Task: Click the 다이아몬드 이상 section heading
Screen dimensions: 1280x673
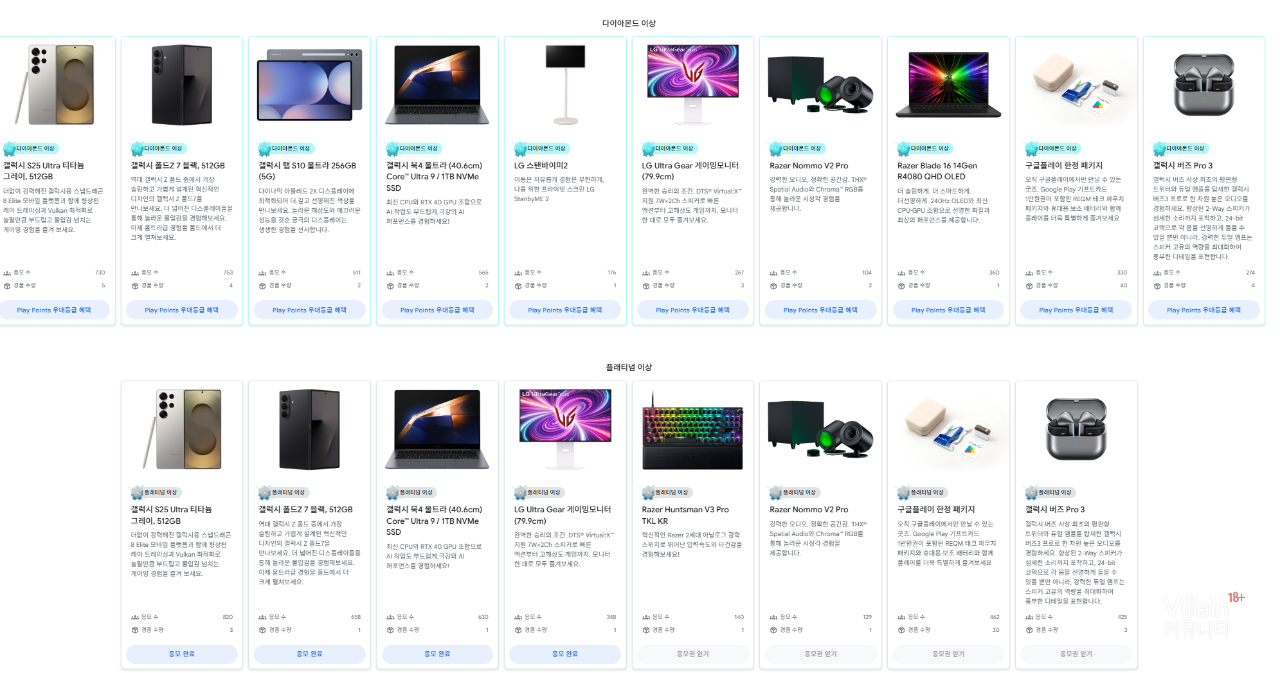Action: click(x=629, y=22)
